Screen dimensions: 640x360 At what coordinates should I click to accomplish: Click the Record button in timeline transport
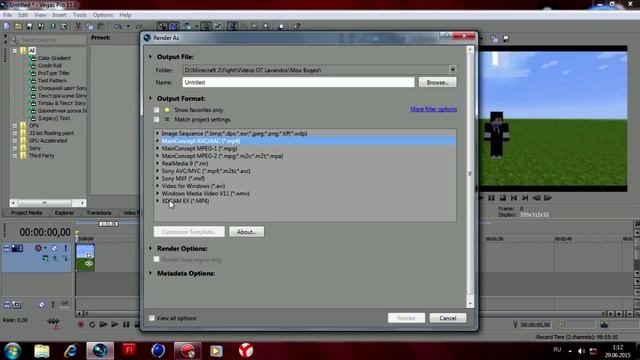pyautogui.click(x=81, y=324)
